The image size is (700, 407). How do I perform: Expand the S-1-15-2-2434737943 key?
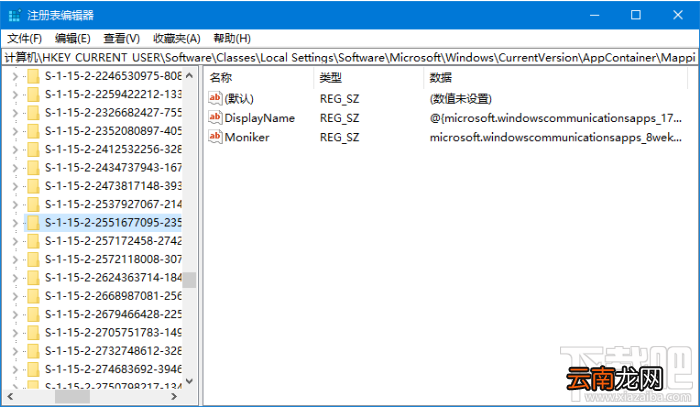click(x=15, y=168)
